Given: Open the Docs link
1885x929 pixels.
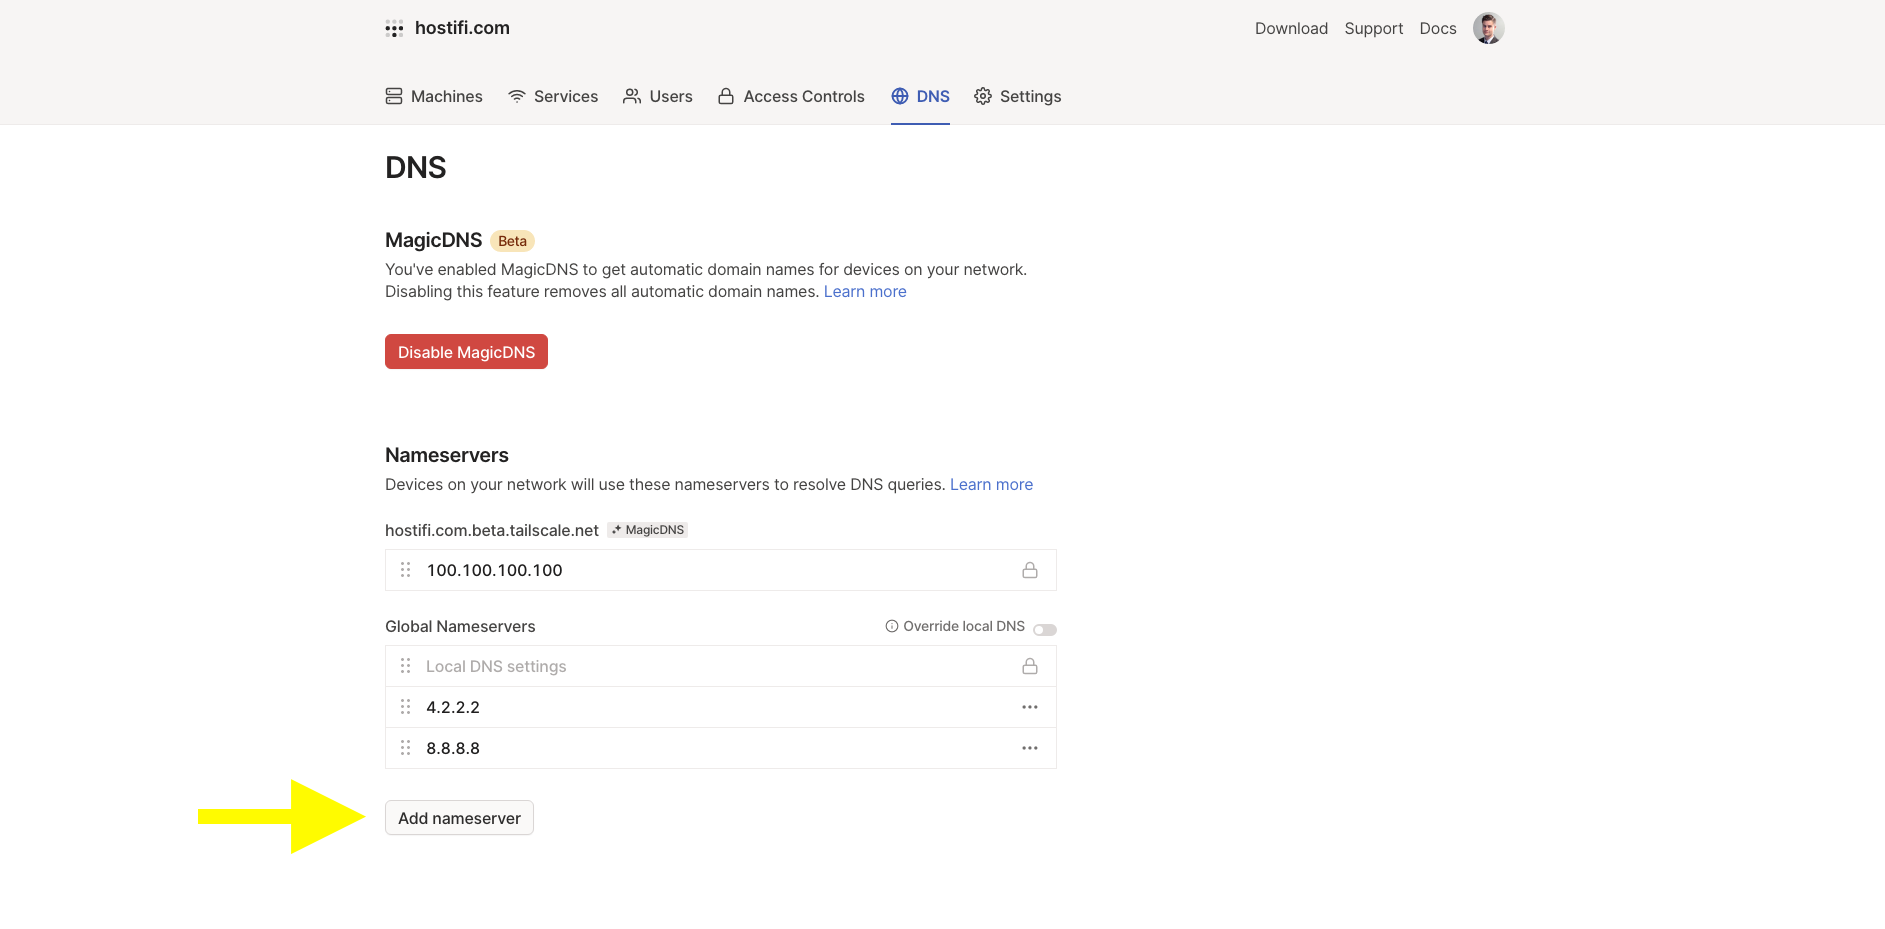Looking at the screenshot, I should pos(1438,28).
